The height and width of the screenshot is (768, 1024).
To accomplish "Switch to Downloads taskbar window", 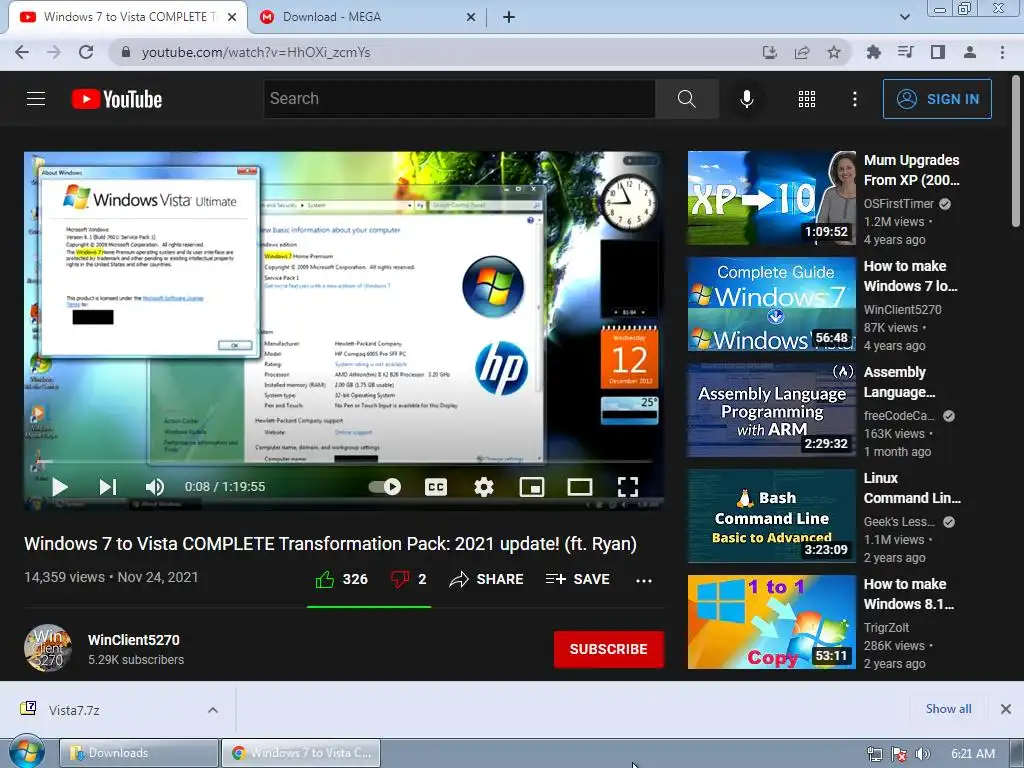I will coord(138,753).
